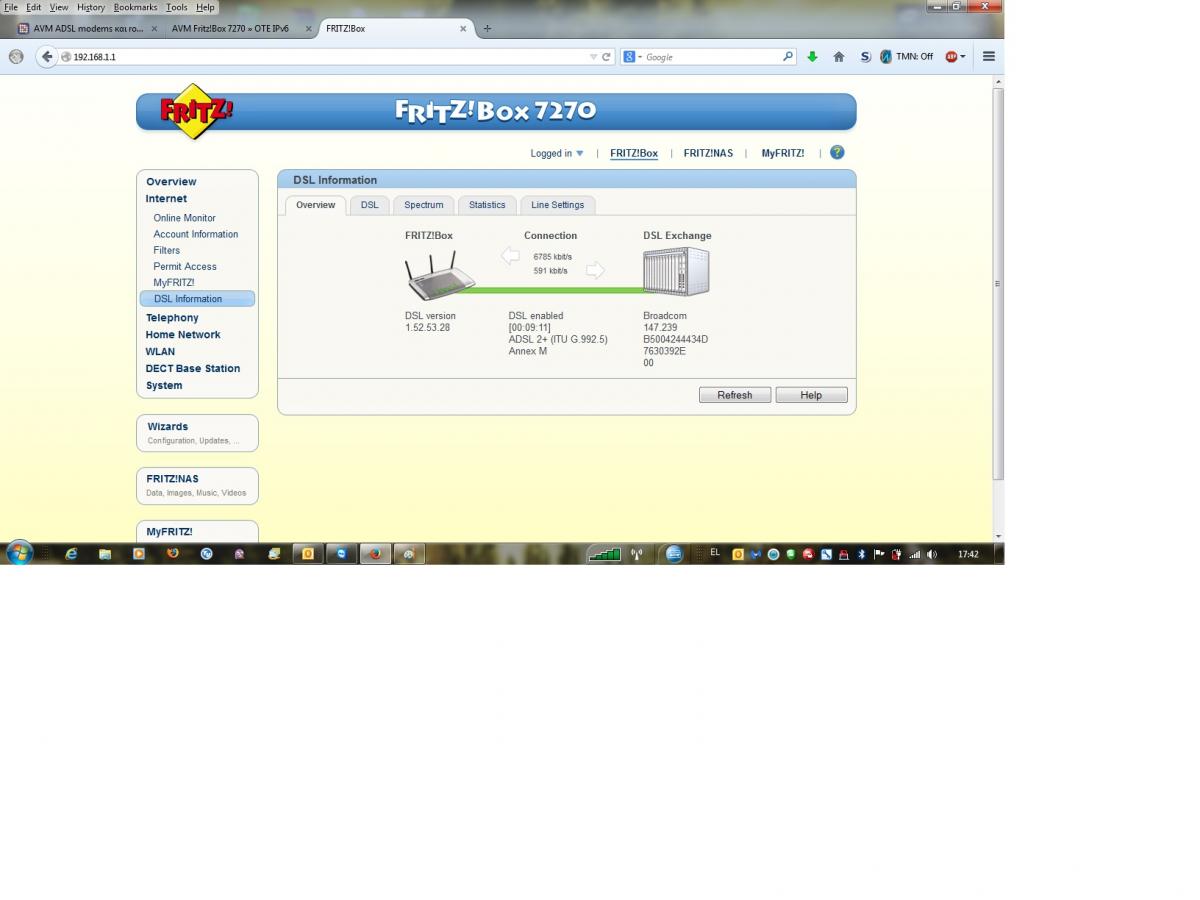Image resolution: width=1200 pixels, height=900 pixels.
Task: Open the Wizards panel
Action: [197, 433]
